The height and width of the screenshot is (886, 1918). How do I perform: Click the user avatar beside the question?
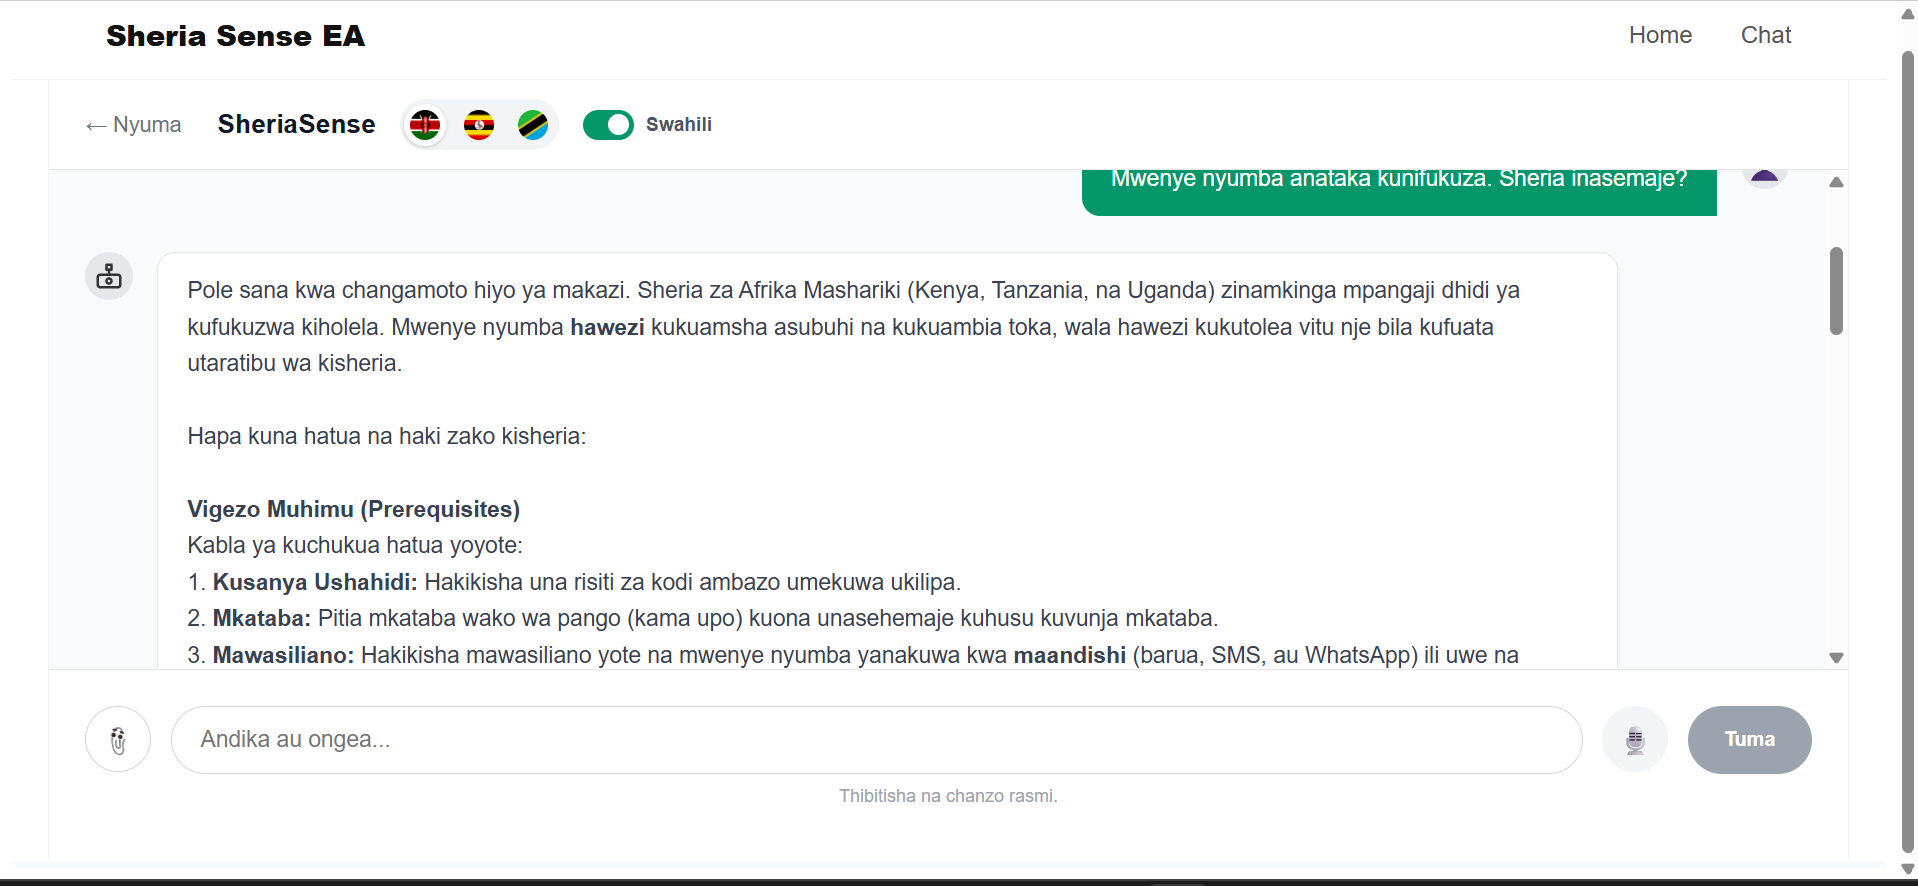click(x=1765, y=178)
